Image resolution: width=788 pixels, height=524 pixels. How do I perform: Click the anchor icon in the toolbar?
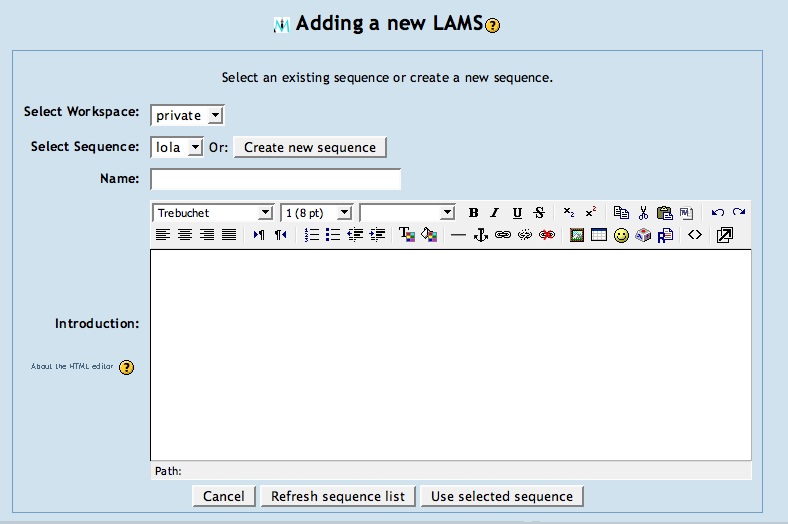[480, 235]
